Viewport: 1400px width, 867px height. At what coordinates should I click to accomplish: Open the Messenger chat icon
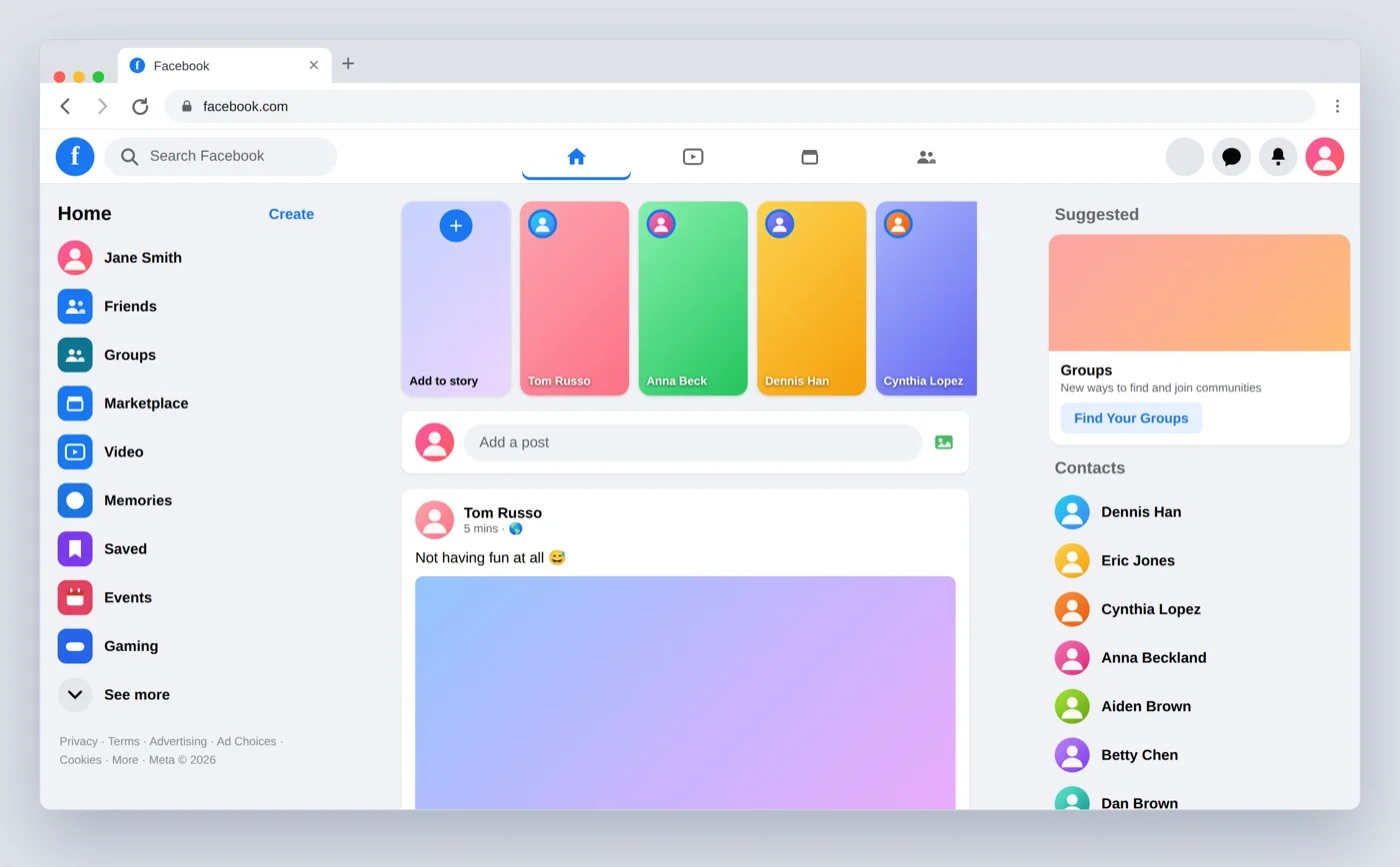coord(1231,157)
